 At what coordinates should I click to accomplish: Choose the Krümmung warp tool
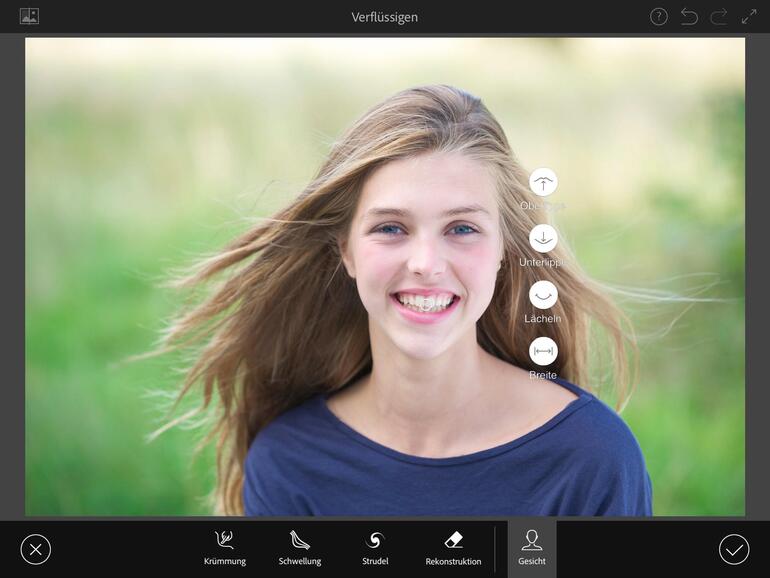[225, 548]
